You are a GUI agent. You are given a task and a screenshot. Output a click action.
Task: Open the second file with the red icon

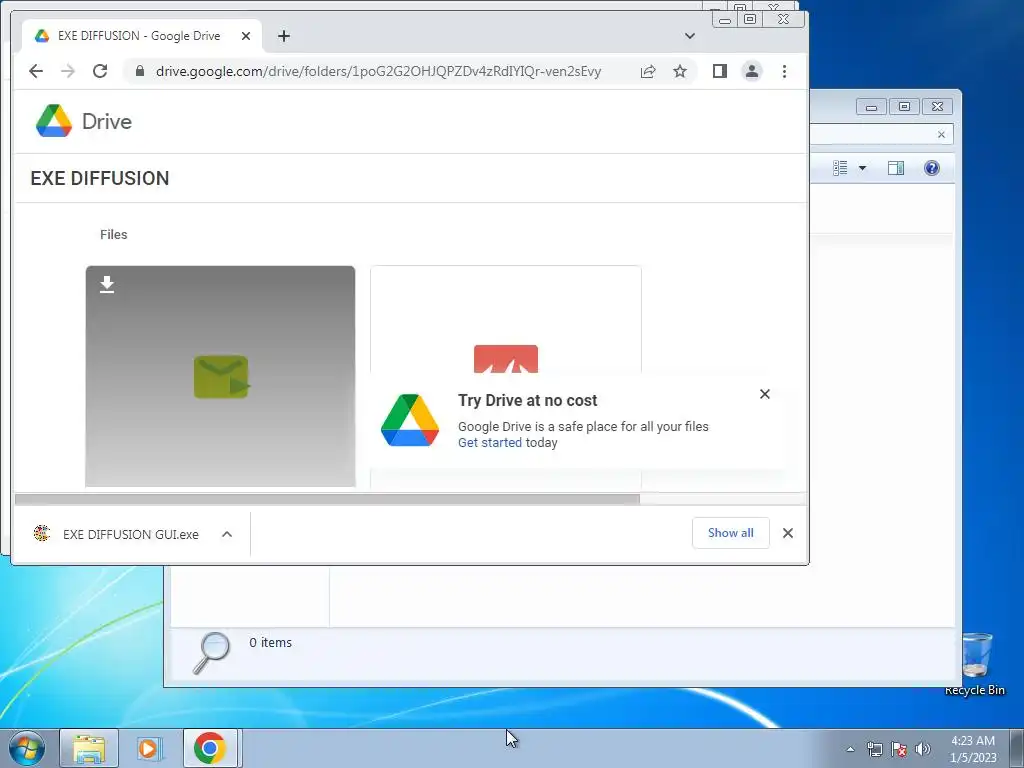point(505,359)
